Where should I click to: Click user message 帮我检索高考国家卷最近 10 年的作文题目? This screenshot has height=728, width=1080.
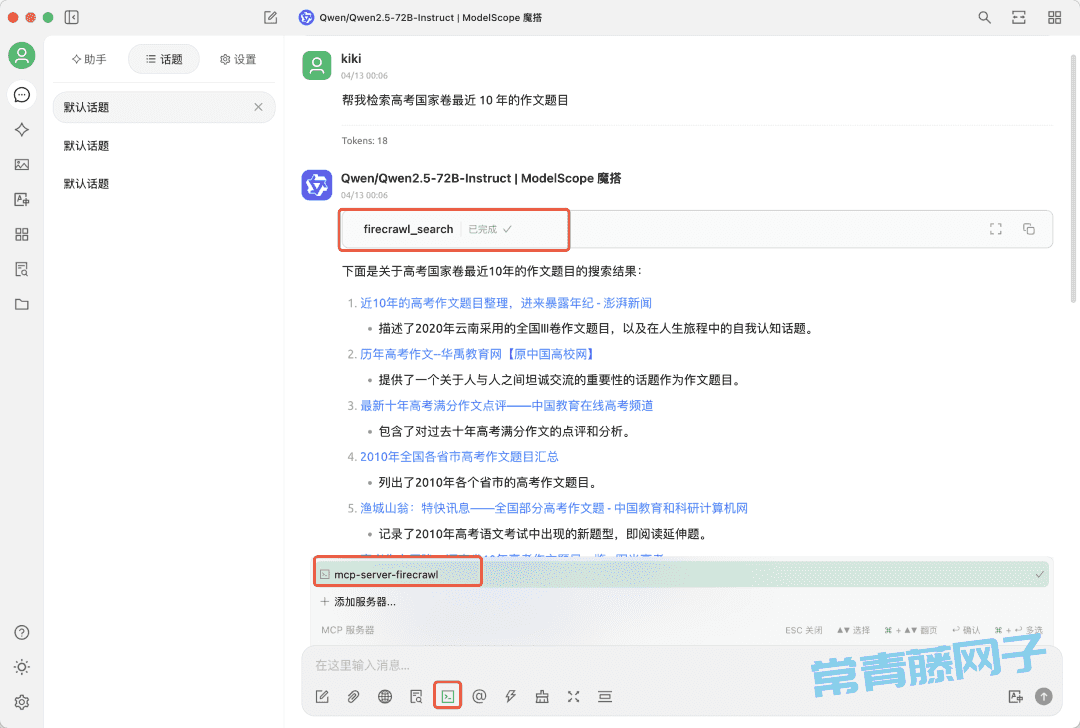coord(455,101)
